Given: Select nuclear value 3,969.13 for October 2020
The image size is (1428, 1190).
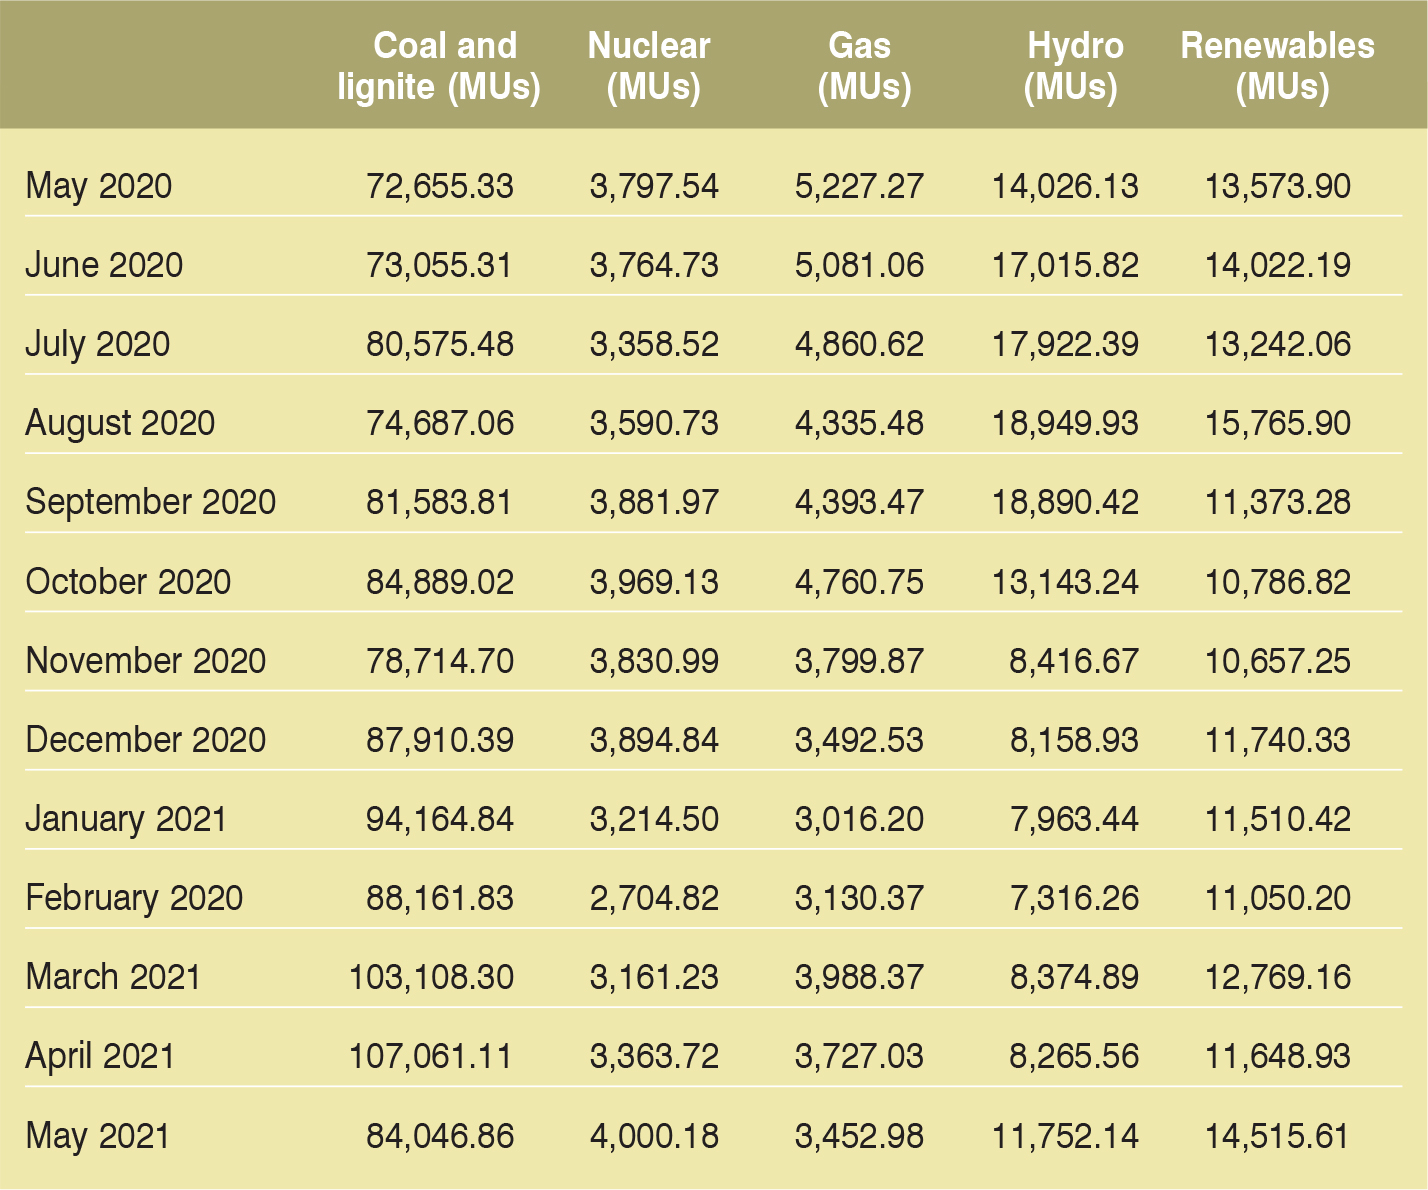Looking at the screenshot, I should click(x=654, y=582).
